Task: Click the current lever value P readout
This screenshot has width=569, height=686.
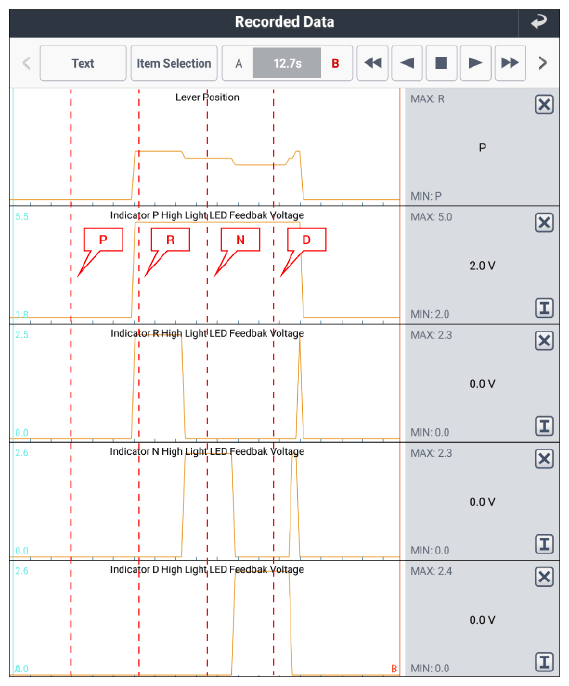Action: [482, 148]
